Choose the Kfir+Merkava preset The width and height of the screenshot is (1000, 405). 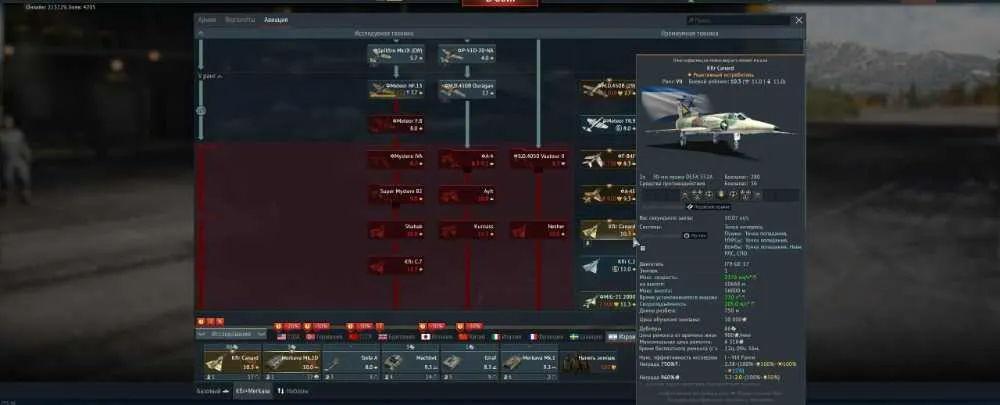click(x=252, y=391)
